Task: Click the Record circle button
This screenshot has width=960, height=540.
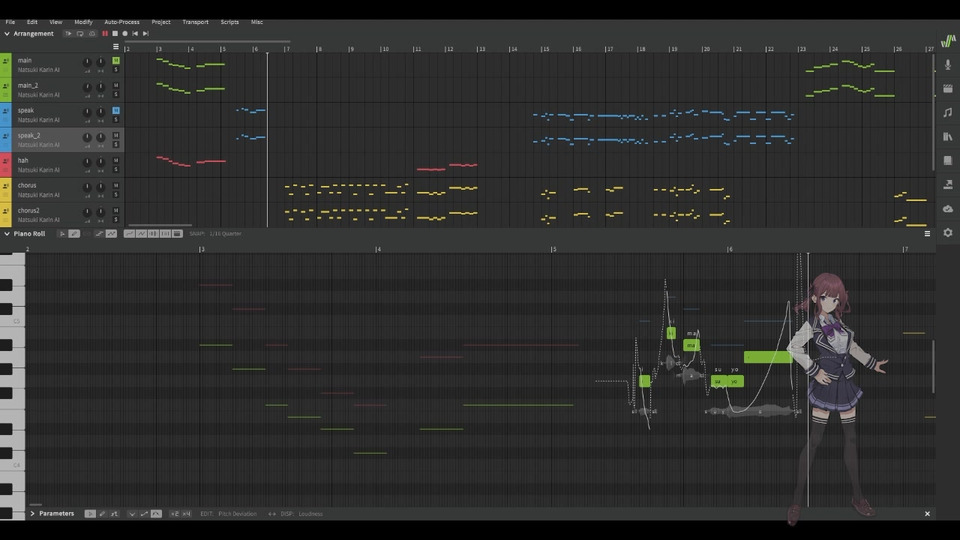Action: pyautogui.click(x=125, y=33)
